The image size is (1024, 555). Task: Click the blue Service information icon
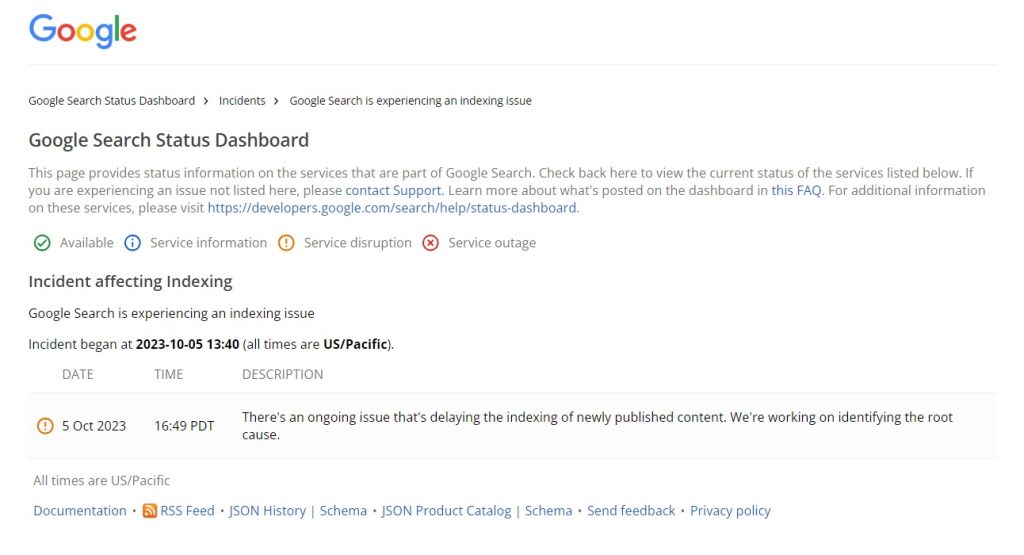click(x=133, y=243)
